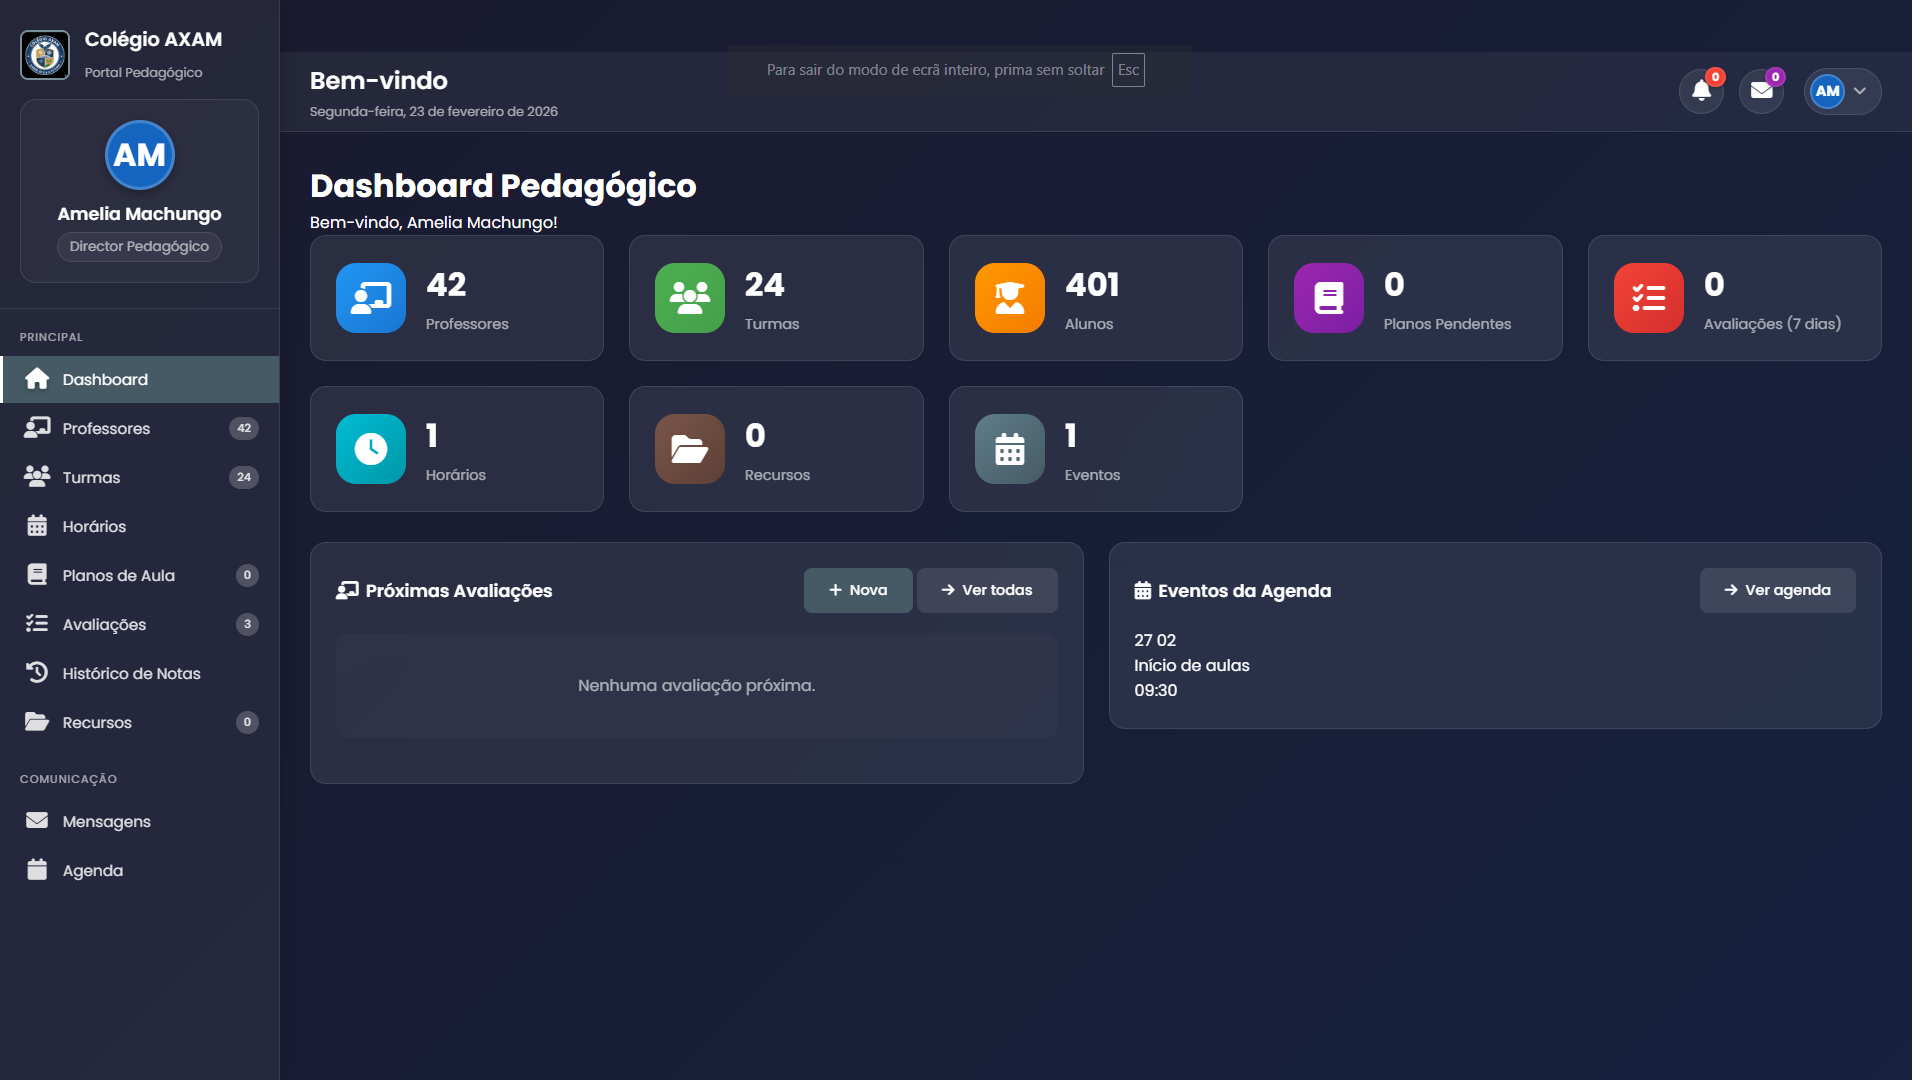1920x1080 pixels.
Task: Click the teal Horários clock icon
Action: click(371, 449)
